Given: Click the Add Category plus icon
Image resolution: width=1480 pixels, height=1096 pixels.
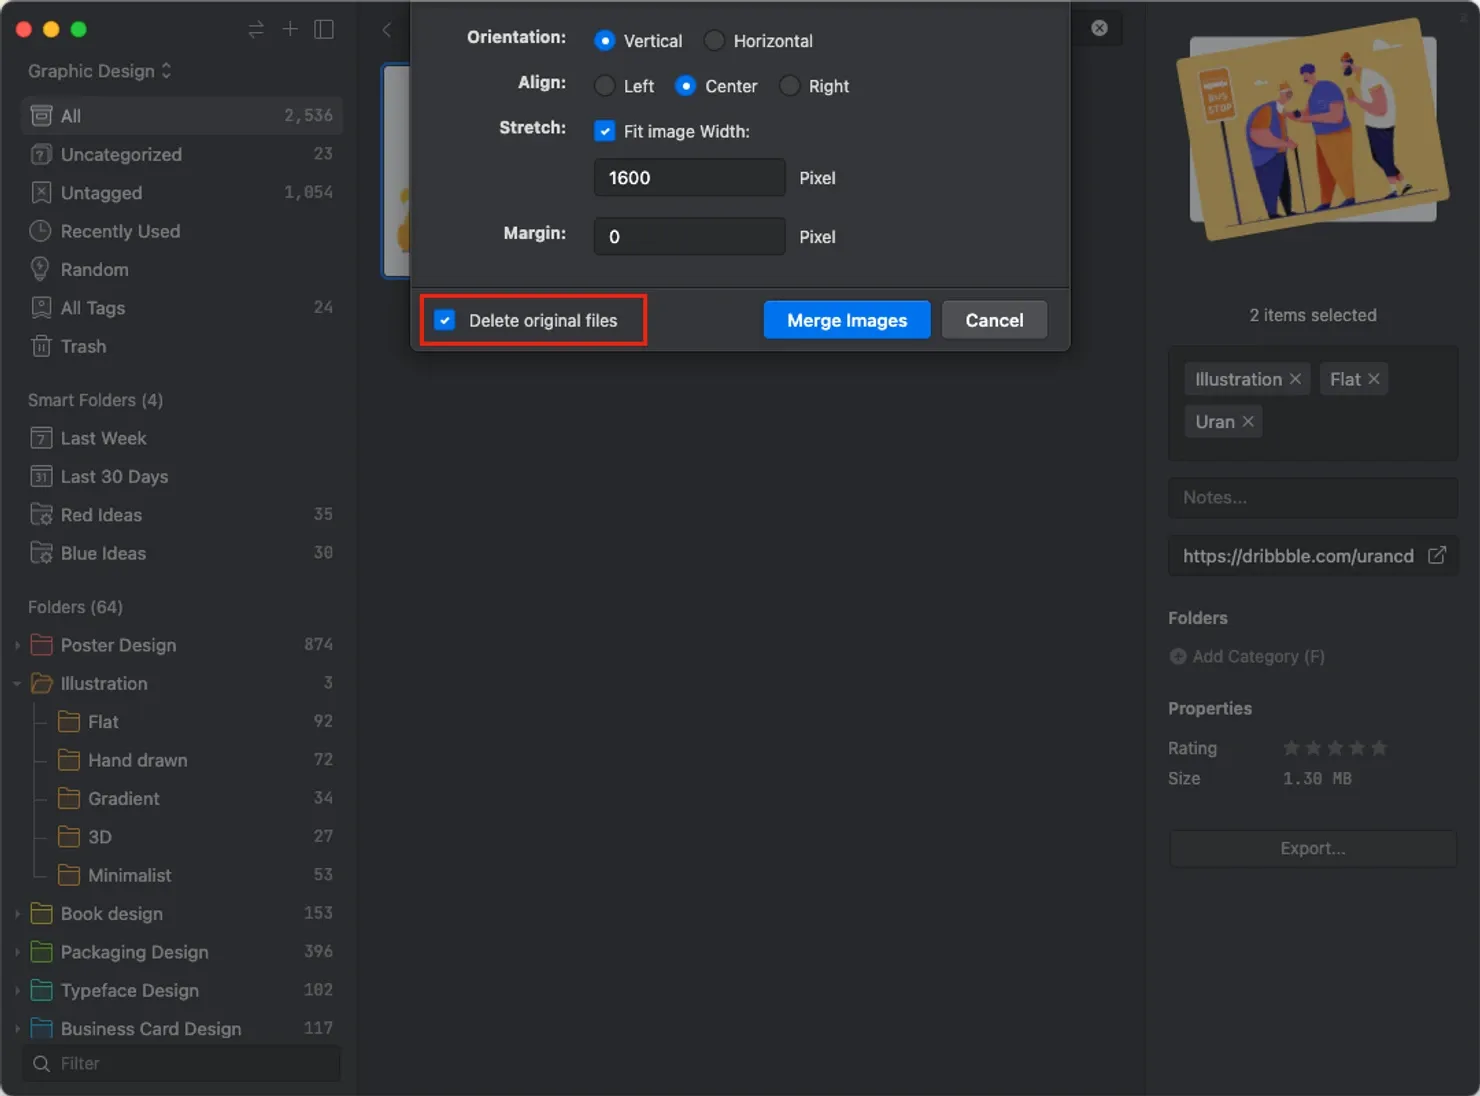Looking at the screenshot, I should tap(1178, 656).
